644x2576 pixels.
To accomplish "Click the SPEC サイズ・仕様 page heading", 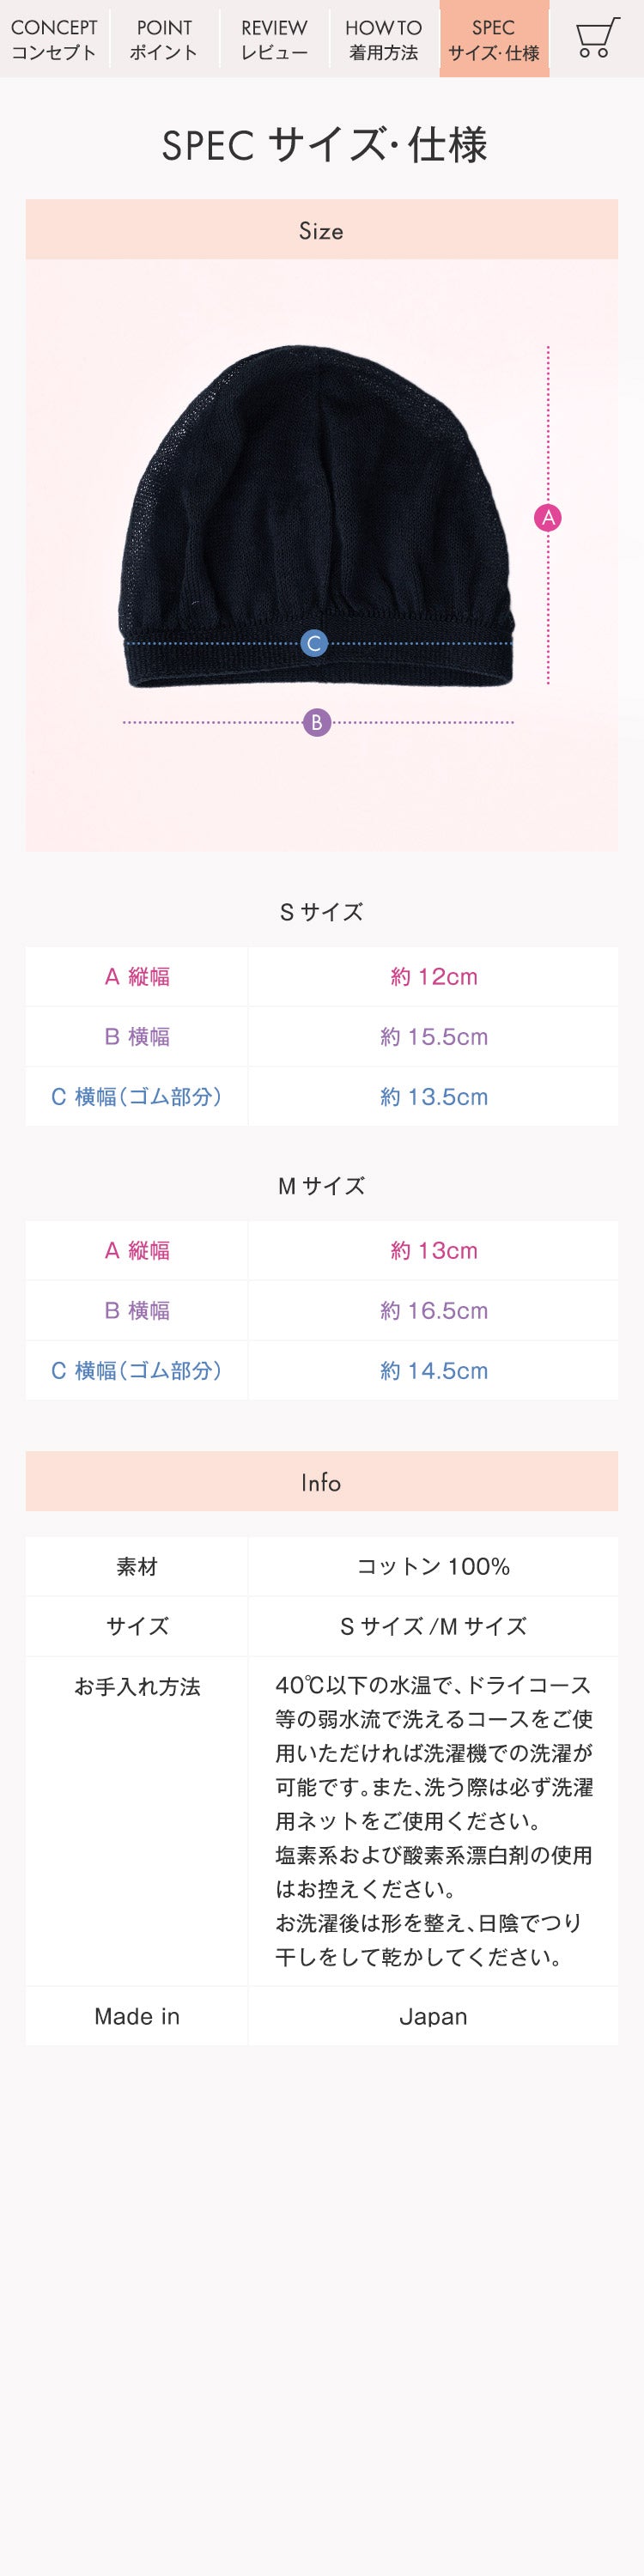I will tap(323, 146).
